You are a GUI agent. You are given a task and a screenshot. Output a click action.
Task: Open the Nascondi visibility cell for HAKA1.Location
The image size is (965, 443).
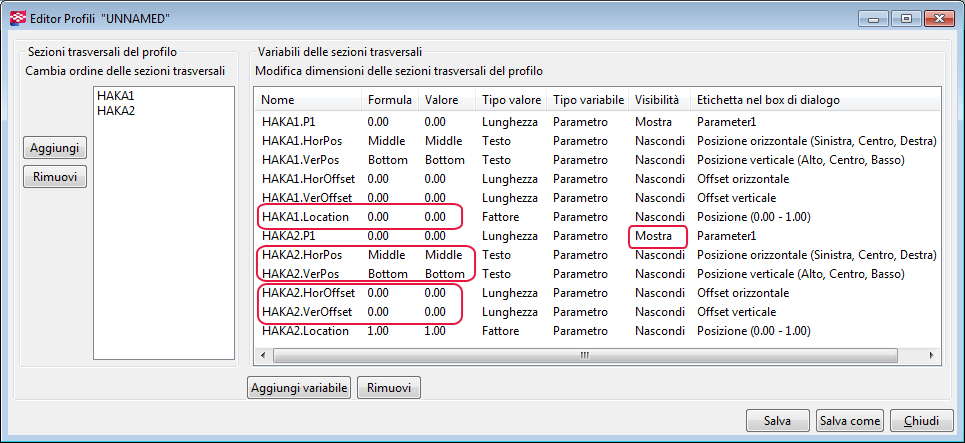[x=660, y=217]
